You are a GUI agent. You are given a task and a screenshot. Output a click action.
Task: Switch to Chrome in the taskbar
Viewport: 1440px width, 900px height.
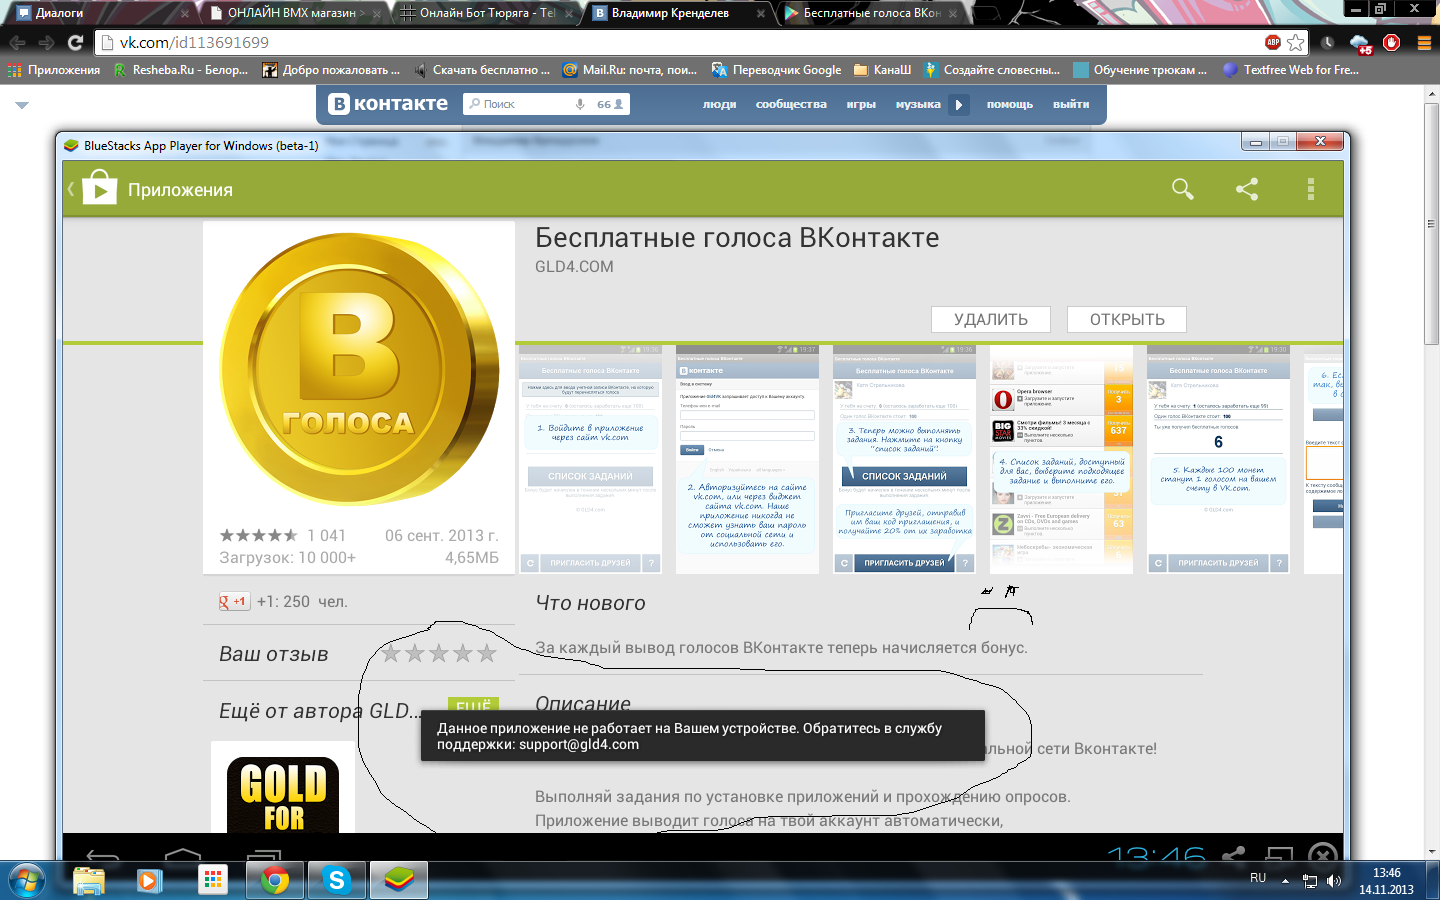pos(274,880)
